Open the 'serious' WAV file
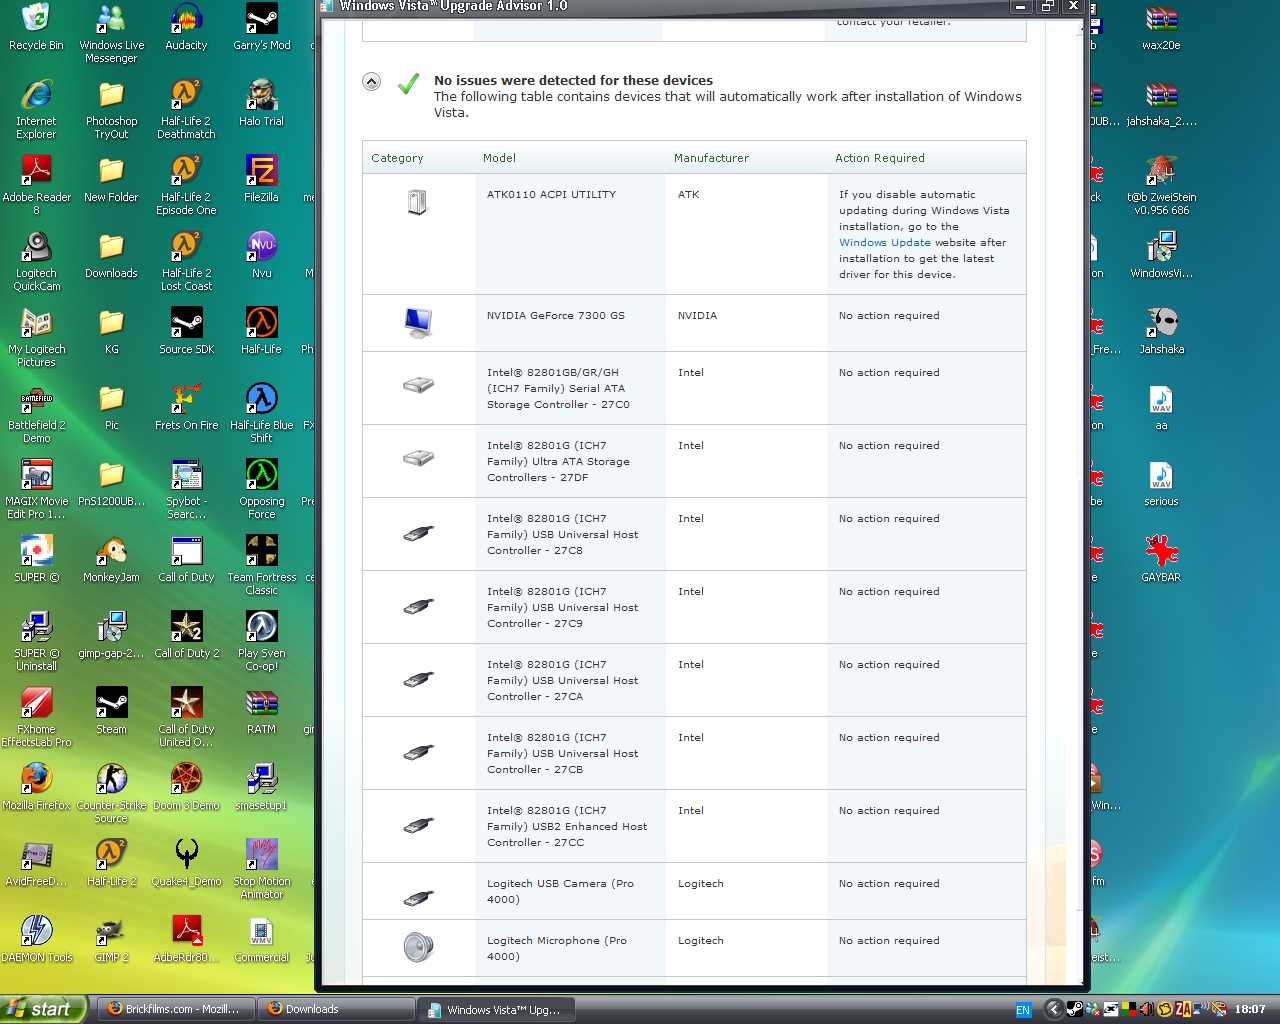The height and width of the screenshot is (1024, 1280). 1161,484
